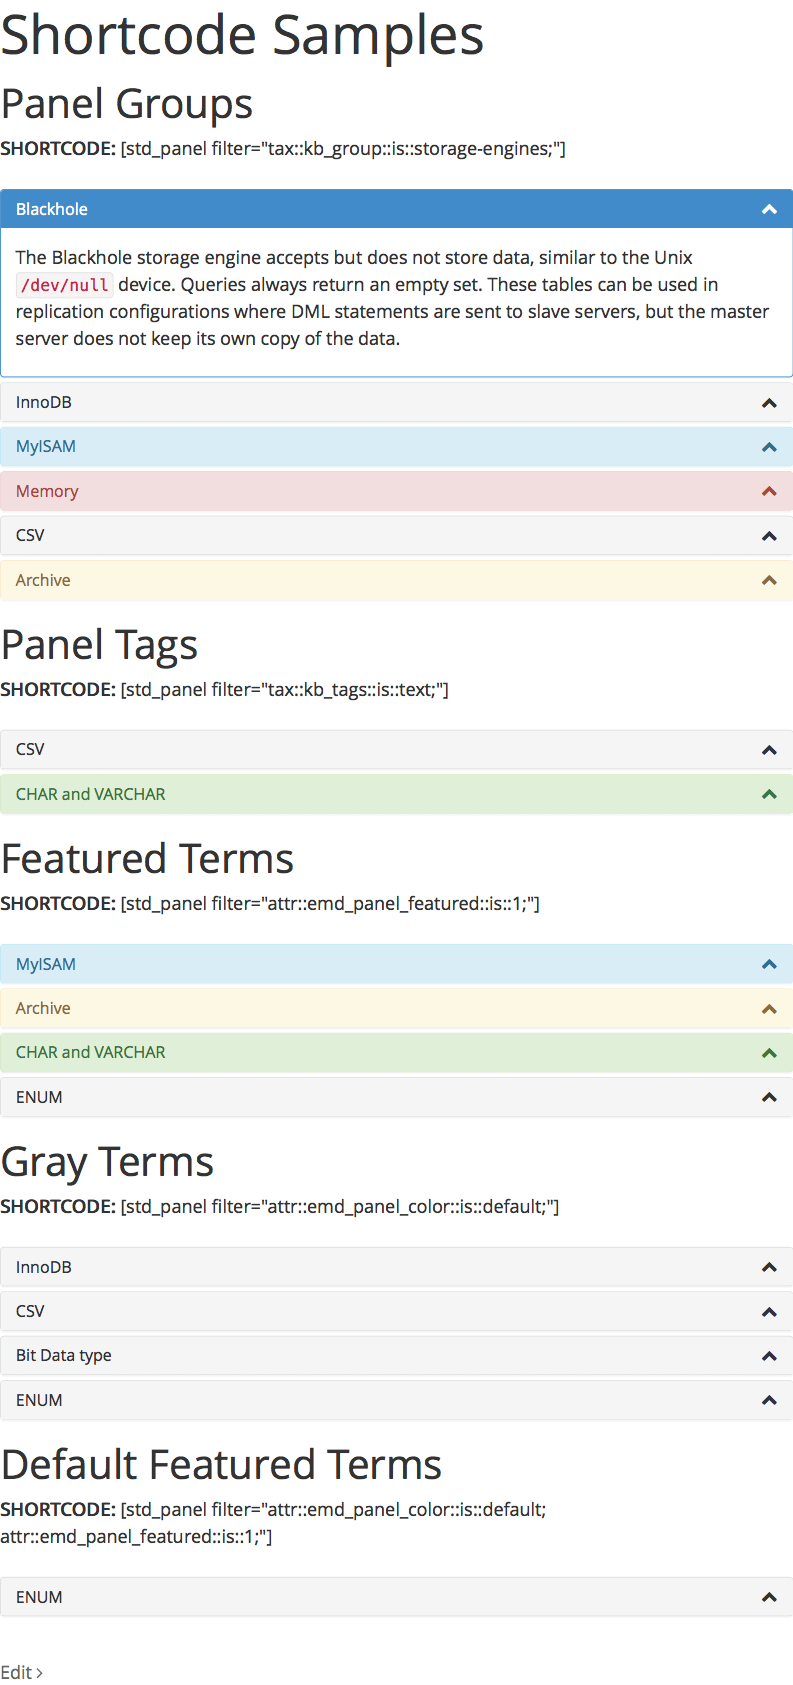Click chevron on MyISAM under Featured Terms
The image size is (793, 1685).
coord(769,964)
